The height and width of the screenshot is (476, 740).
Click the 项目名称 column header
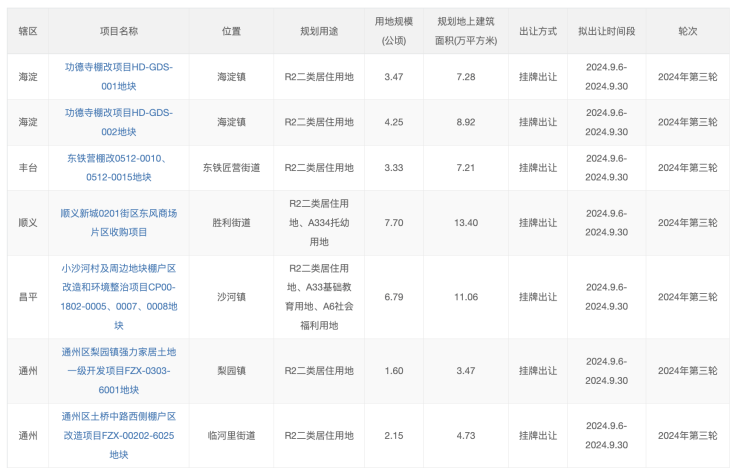pyautogui.click(x=118, y=32)
